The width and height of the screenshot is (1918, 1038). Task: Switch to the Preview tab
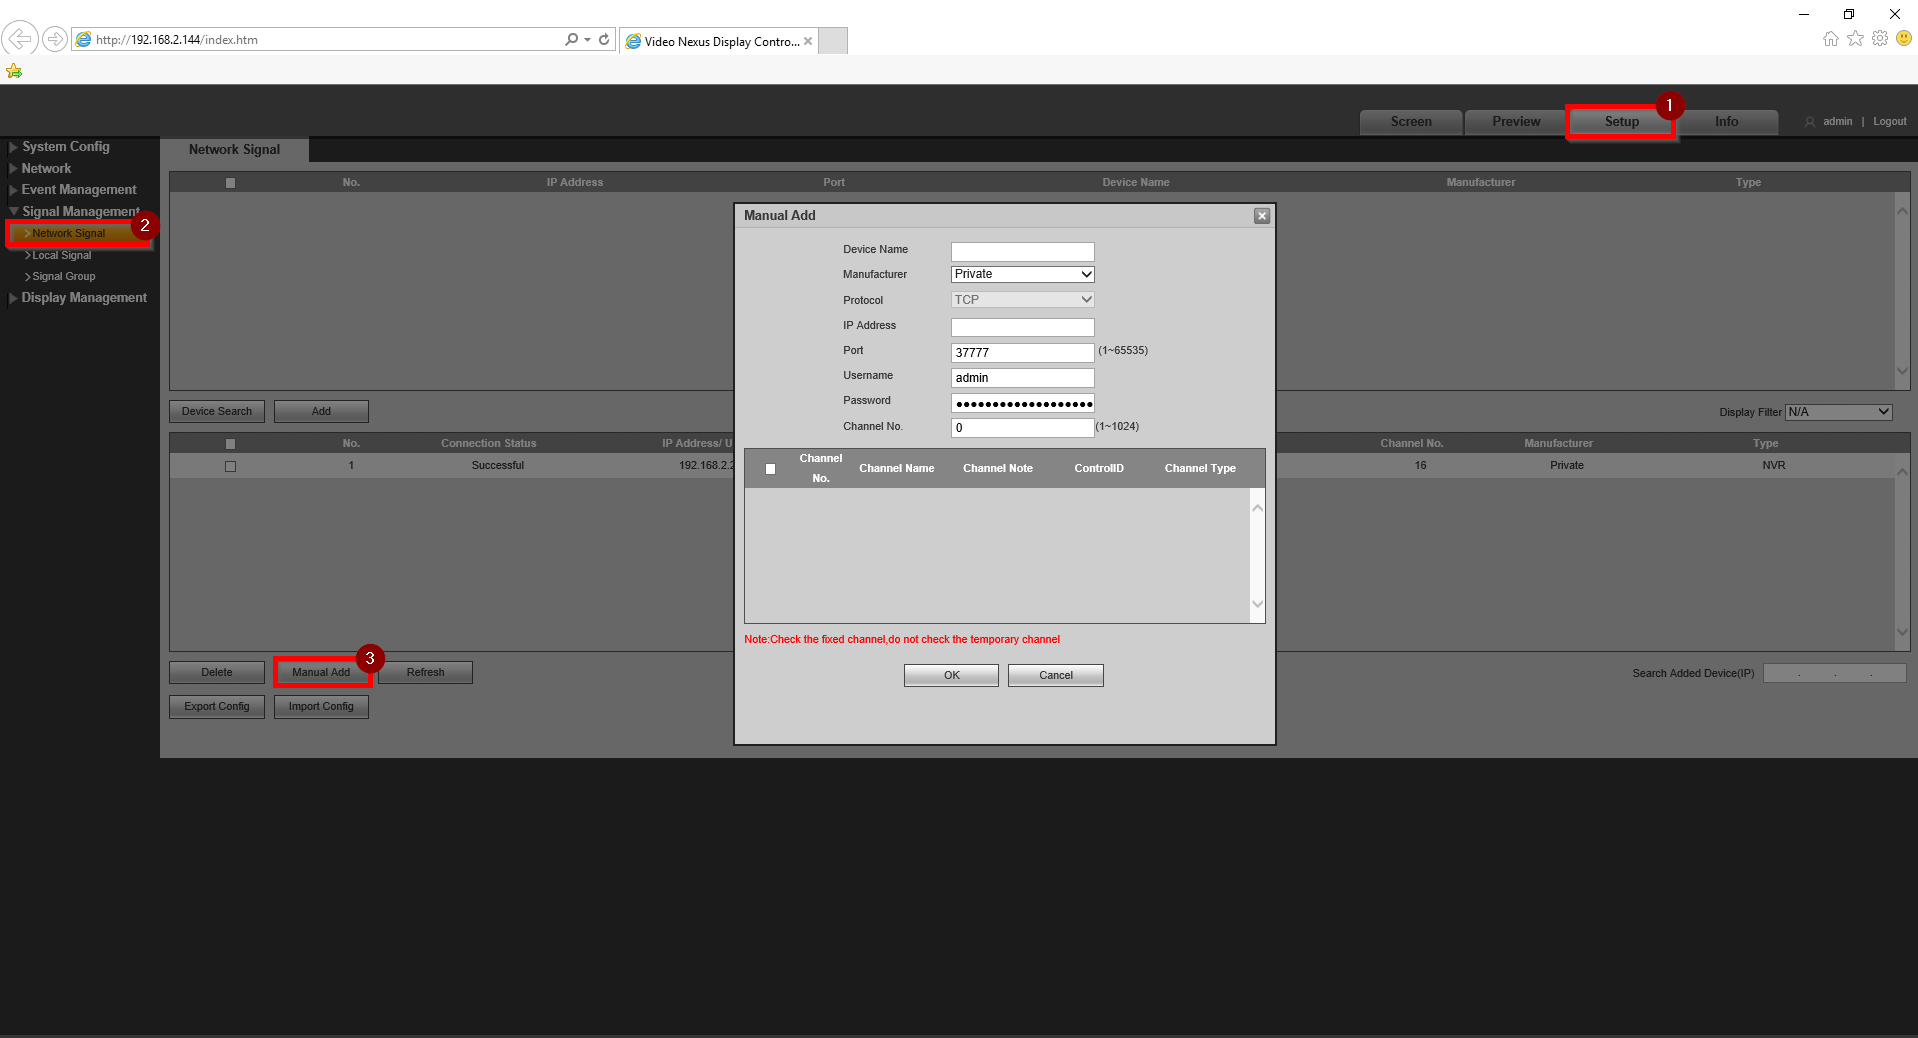click(1516, 122)
